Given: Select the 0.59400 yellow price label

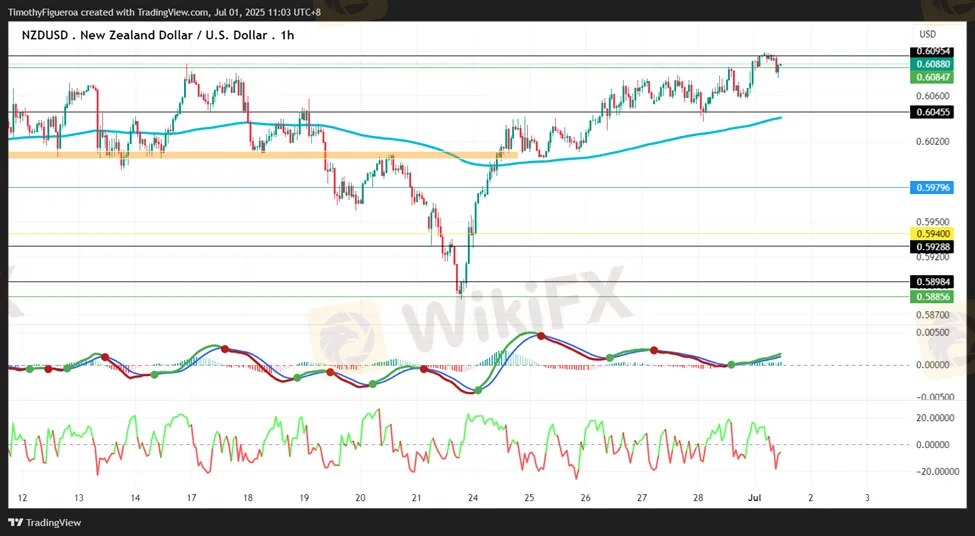Looking at the screenshot, I should click(931, 234).
